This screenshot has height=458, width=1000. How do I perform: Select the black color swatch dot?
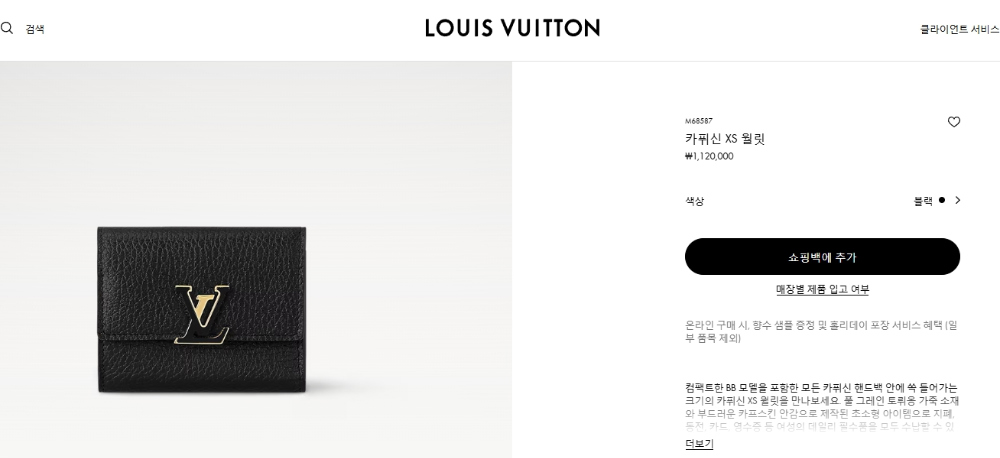click(942, 200)
